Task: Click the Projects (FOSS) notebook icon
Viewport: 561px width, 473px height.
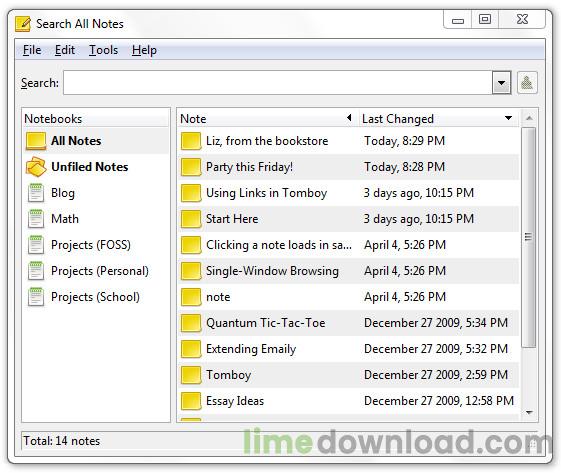Action: [36, 245]
